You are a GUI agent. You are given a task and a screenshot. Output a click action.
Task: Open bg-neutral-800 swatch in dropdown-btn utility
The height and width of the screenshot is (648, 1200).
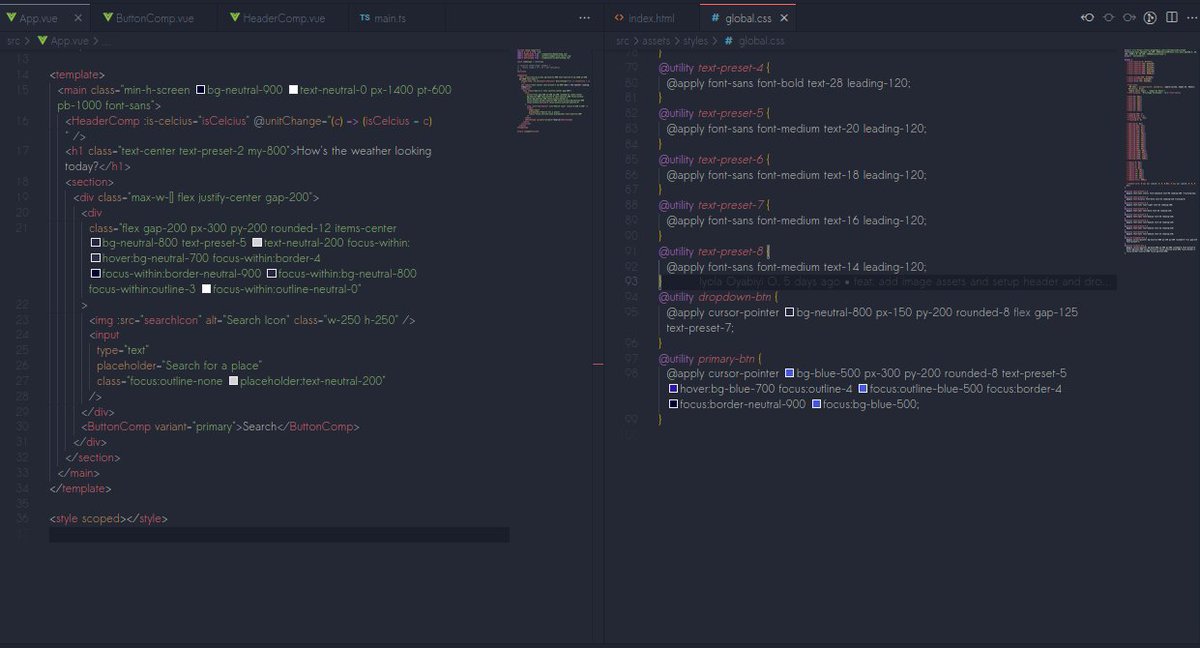click(x=789, y=313)
